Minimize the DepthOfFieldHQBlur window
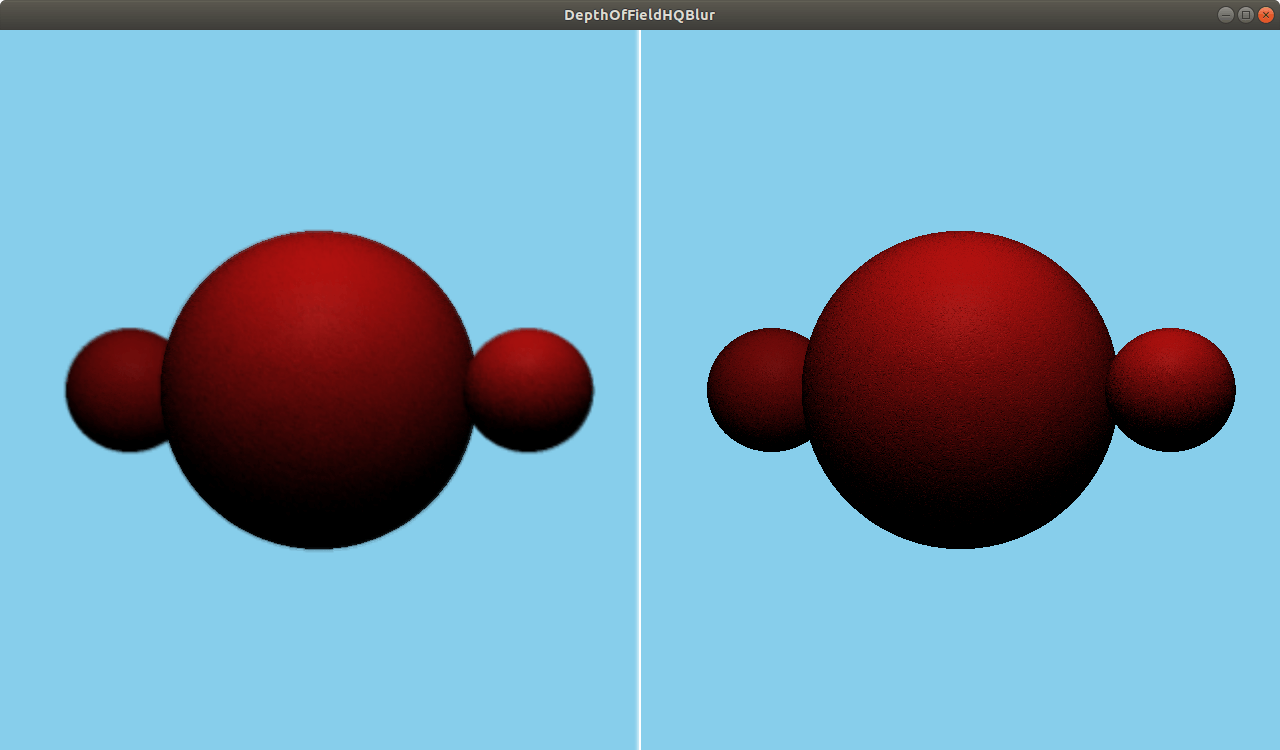This screenshot has height=750, width=1280. pos(1224,15)
